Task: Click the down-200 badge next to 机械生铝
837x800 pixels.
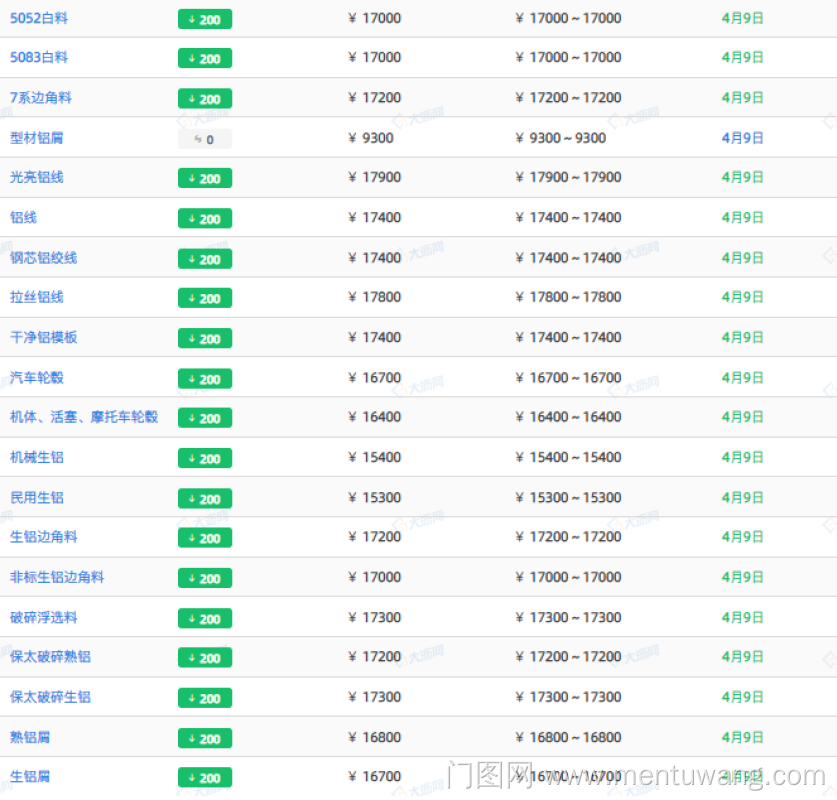Action: pos(204,458)
